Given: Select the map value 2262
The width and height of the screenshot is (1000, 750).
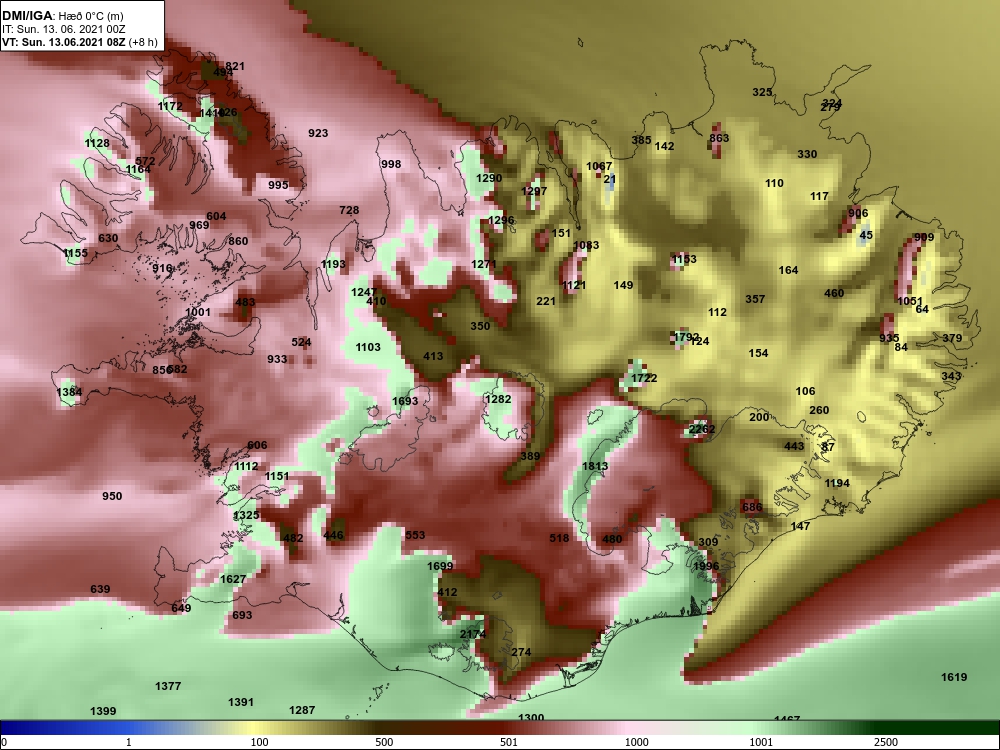Looking at the screenshot, I should [x=702, y=429].
